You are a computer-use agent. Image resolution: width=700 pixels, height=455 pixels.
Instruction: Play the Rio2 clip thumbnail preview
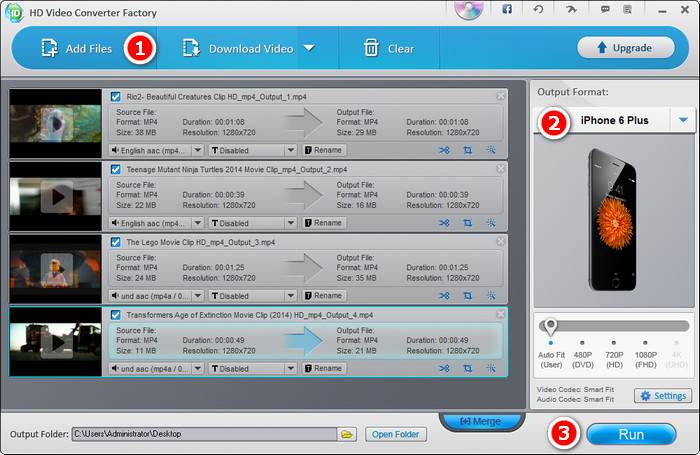point(57,124)
